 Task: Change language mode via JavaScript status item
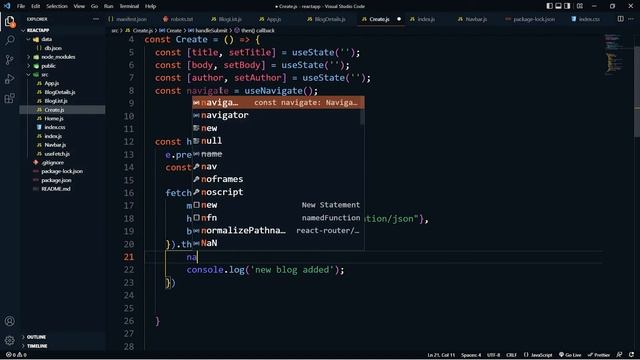[538, 355]
